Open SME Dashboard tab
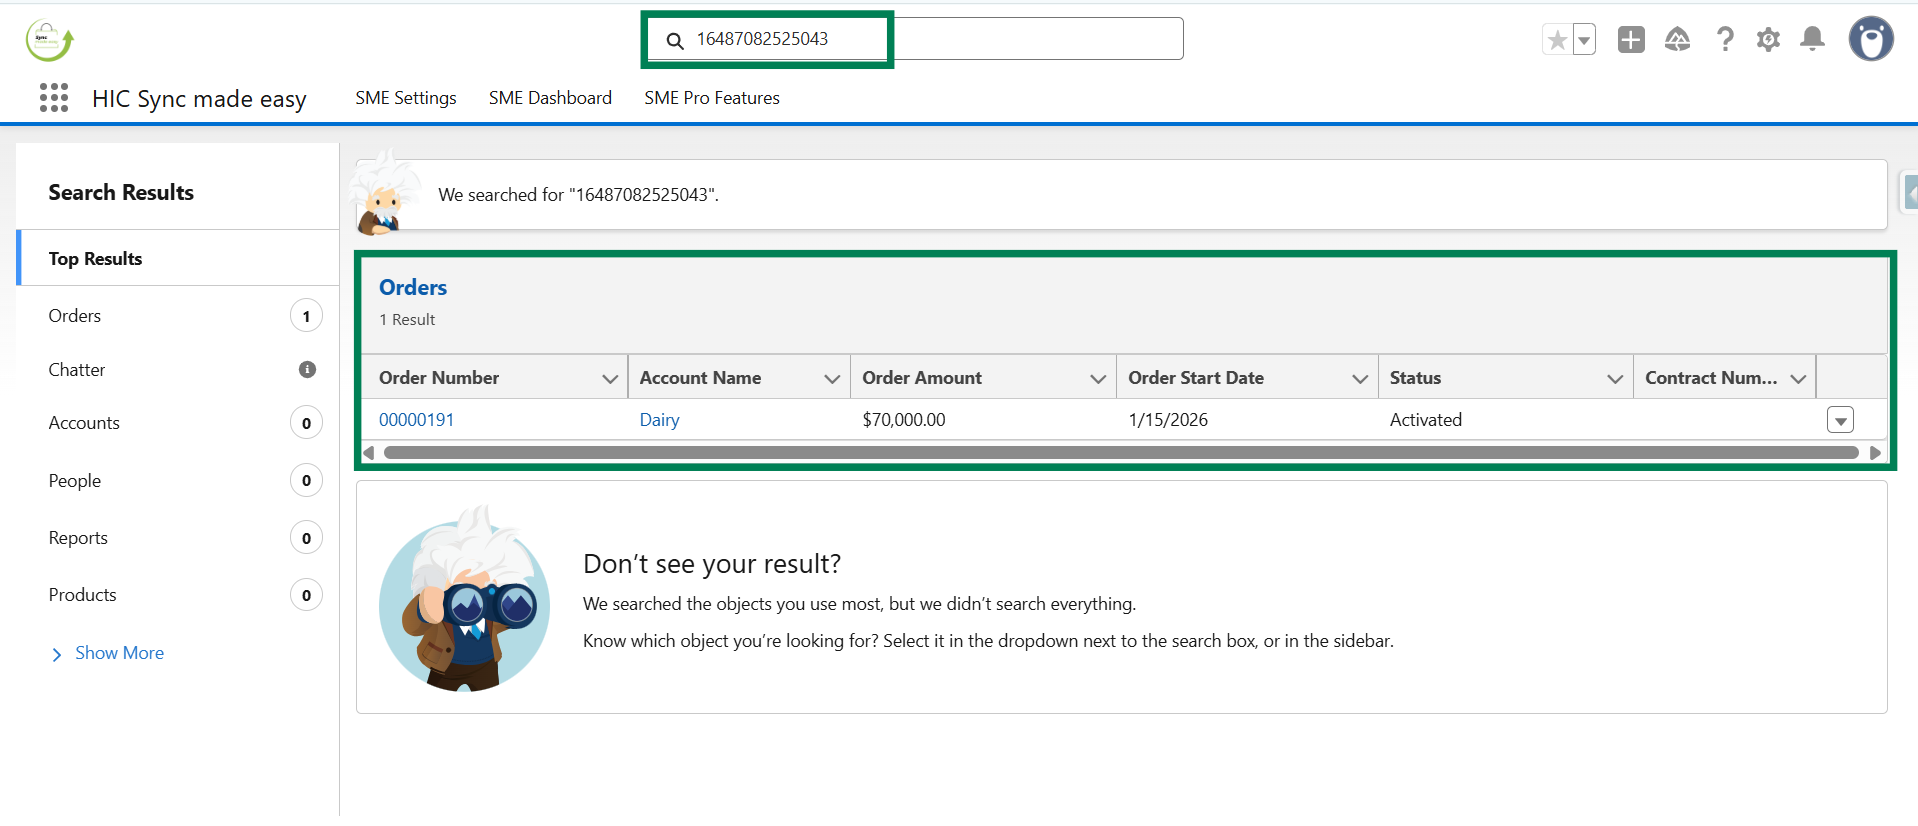This screenshot has width=1918, height=826. click(x=550, y=98)
